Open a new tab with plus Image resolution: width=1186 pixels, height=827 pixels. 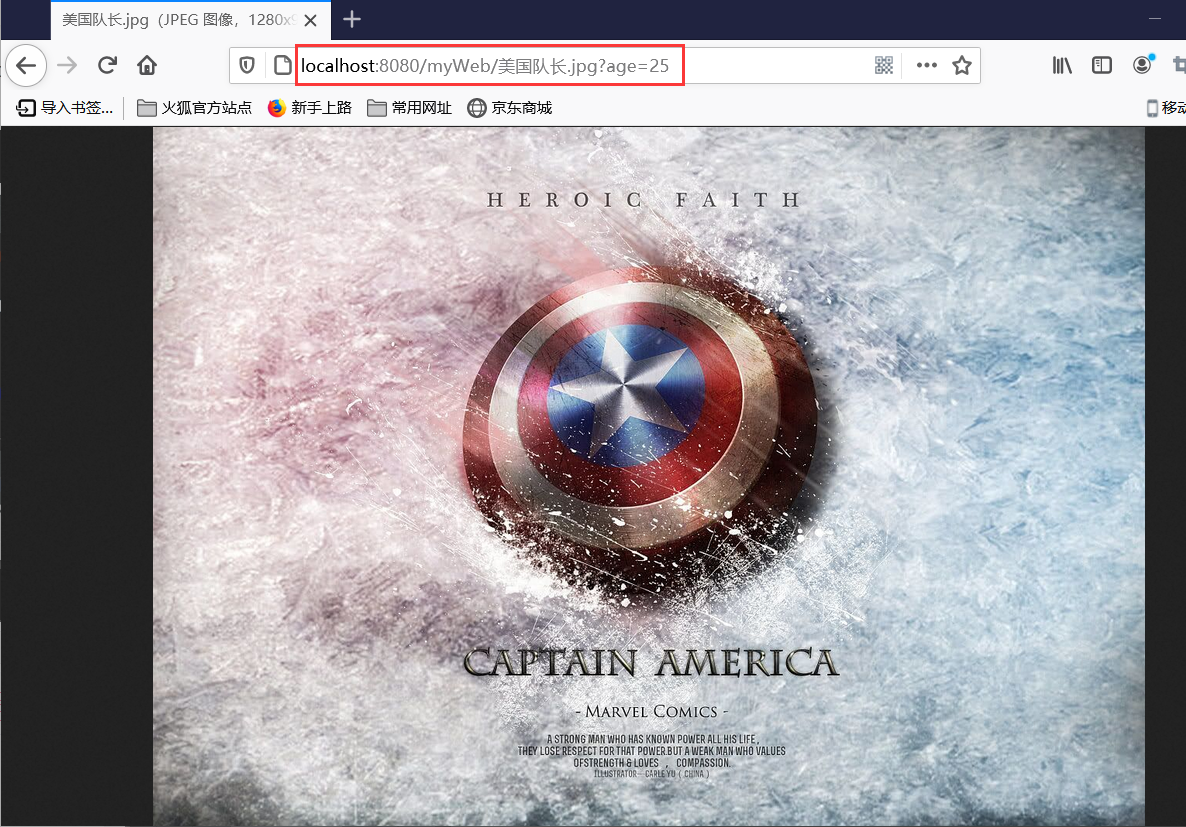pos(352,20)
